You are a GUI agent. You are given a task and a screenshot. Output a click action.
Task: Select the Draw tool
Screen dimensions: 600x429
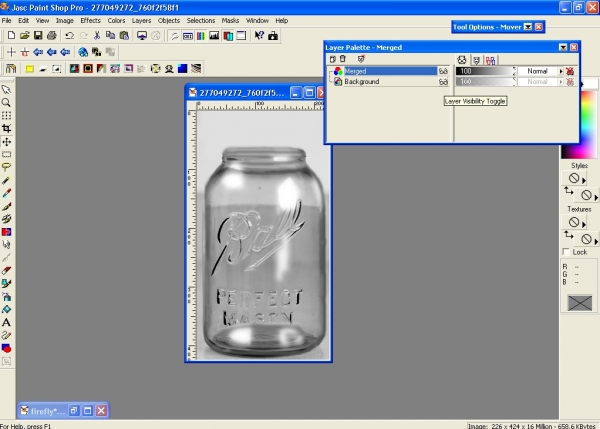pyautogui.click(x=6, y=335)
